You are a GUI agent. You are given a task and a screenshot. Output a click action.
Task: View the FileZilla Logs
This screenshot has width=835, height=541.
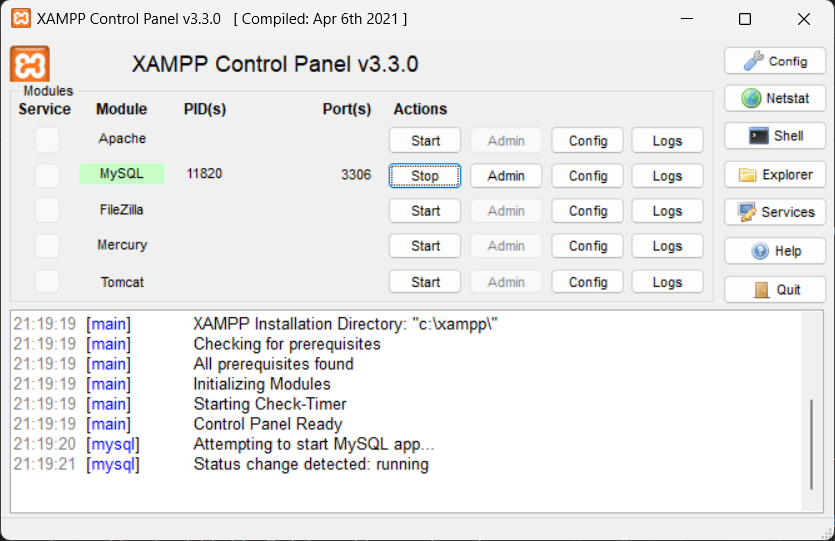tap(667, 211)
